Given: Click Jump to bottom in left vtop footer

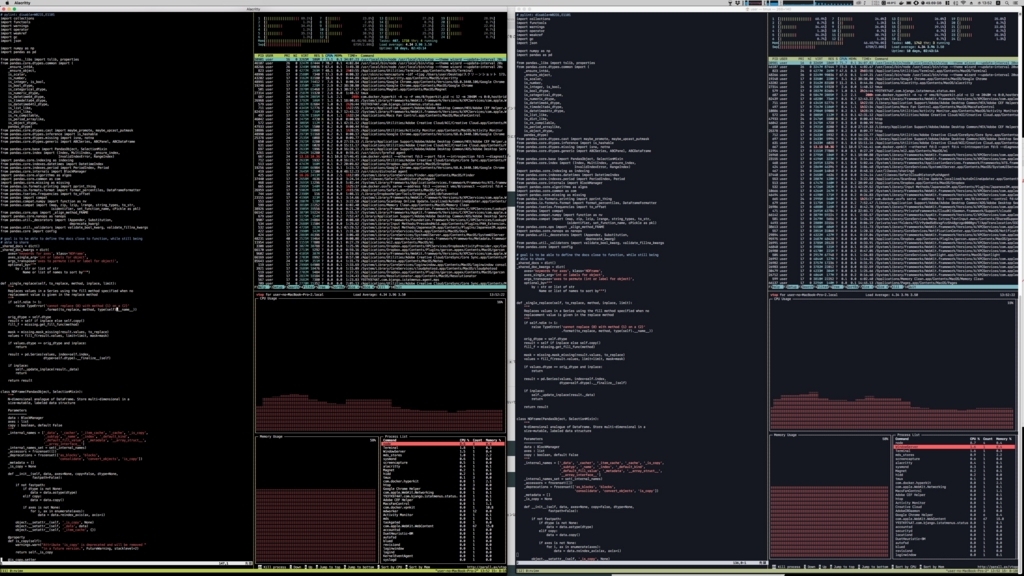Looking at the screenshot, I should click(x=360, y=567).
